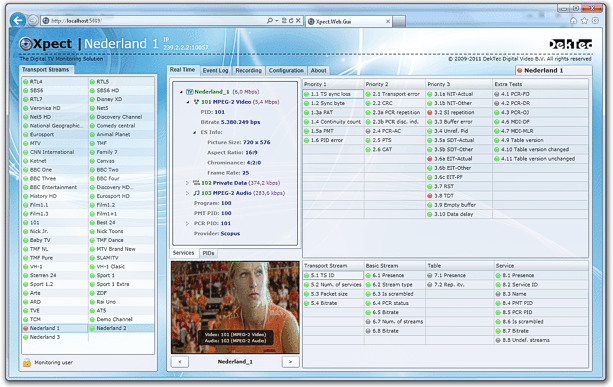
Task: Select Eurosport HD stream
Action: pyautogui.click(x=121, y=196)
